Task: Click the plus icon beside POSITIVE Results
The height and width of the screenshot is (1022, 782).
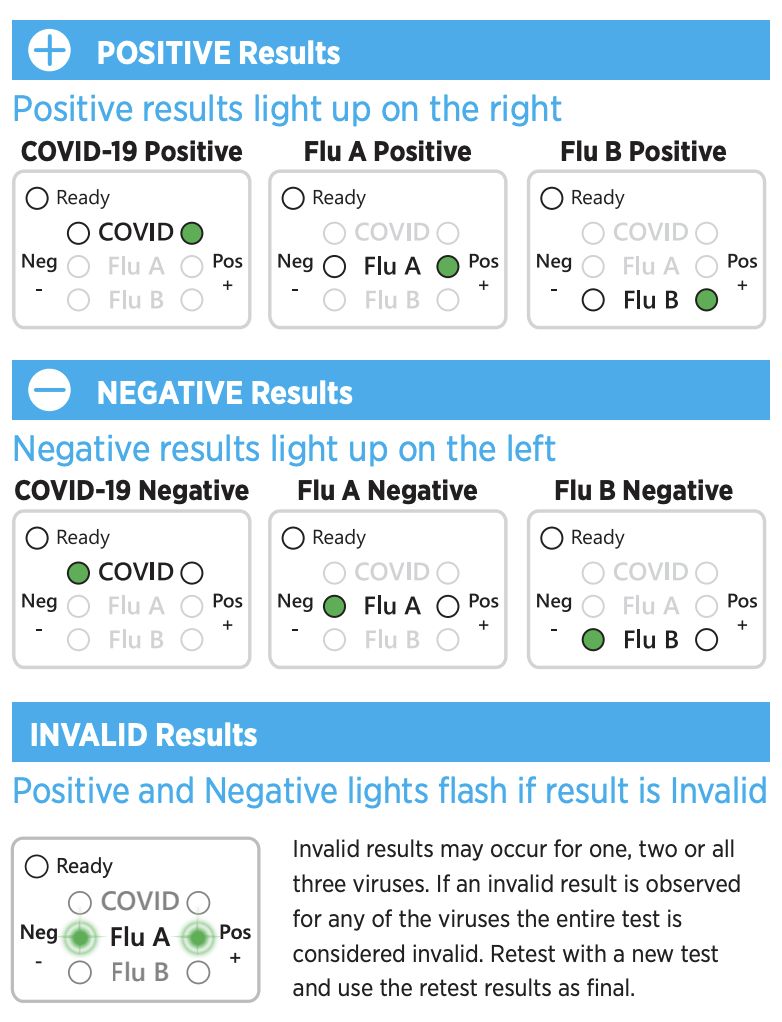Action: 49,52
